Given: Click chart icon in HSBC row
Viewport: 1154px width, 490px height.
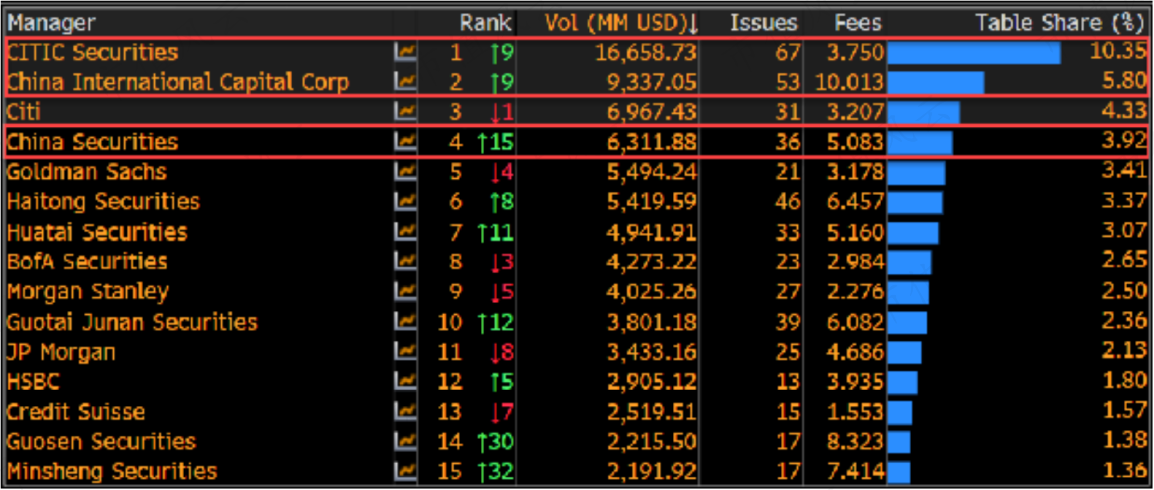Looking at the screenshot, I should point(405,382).
